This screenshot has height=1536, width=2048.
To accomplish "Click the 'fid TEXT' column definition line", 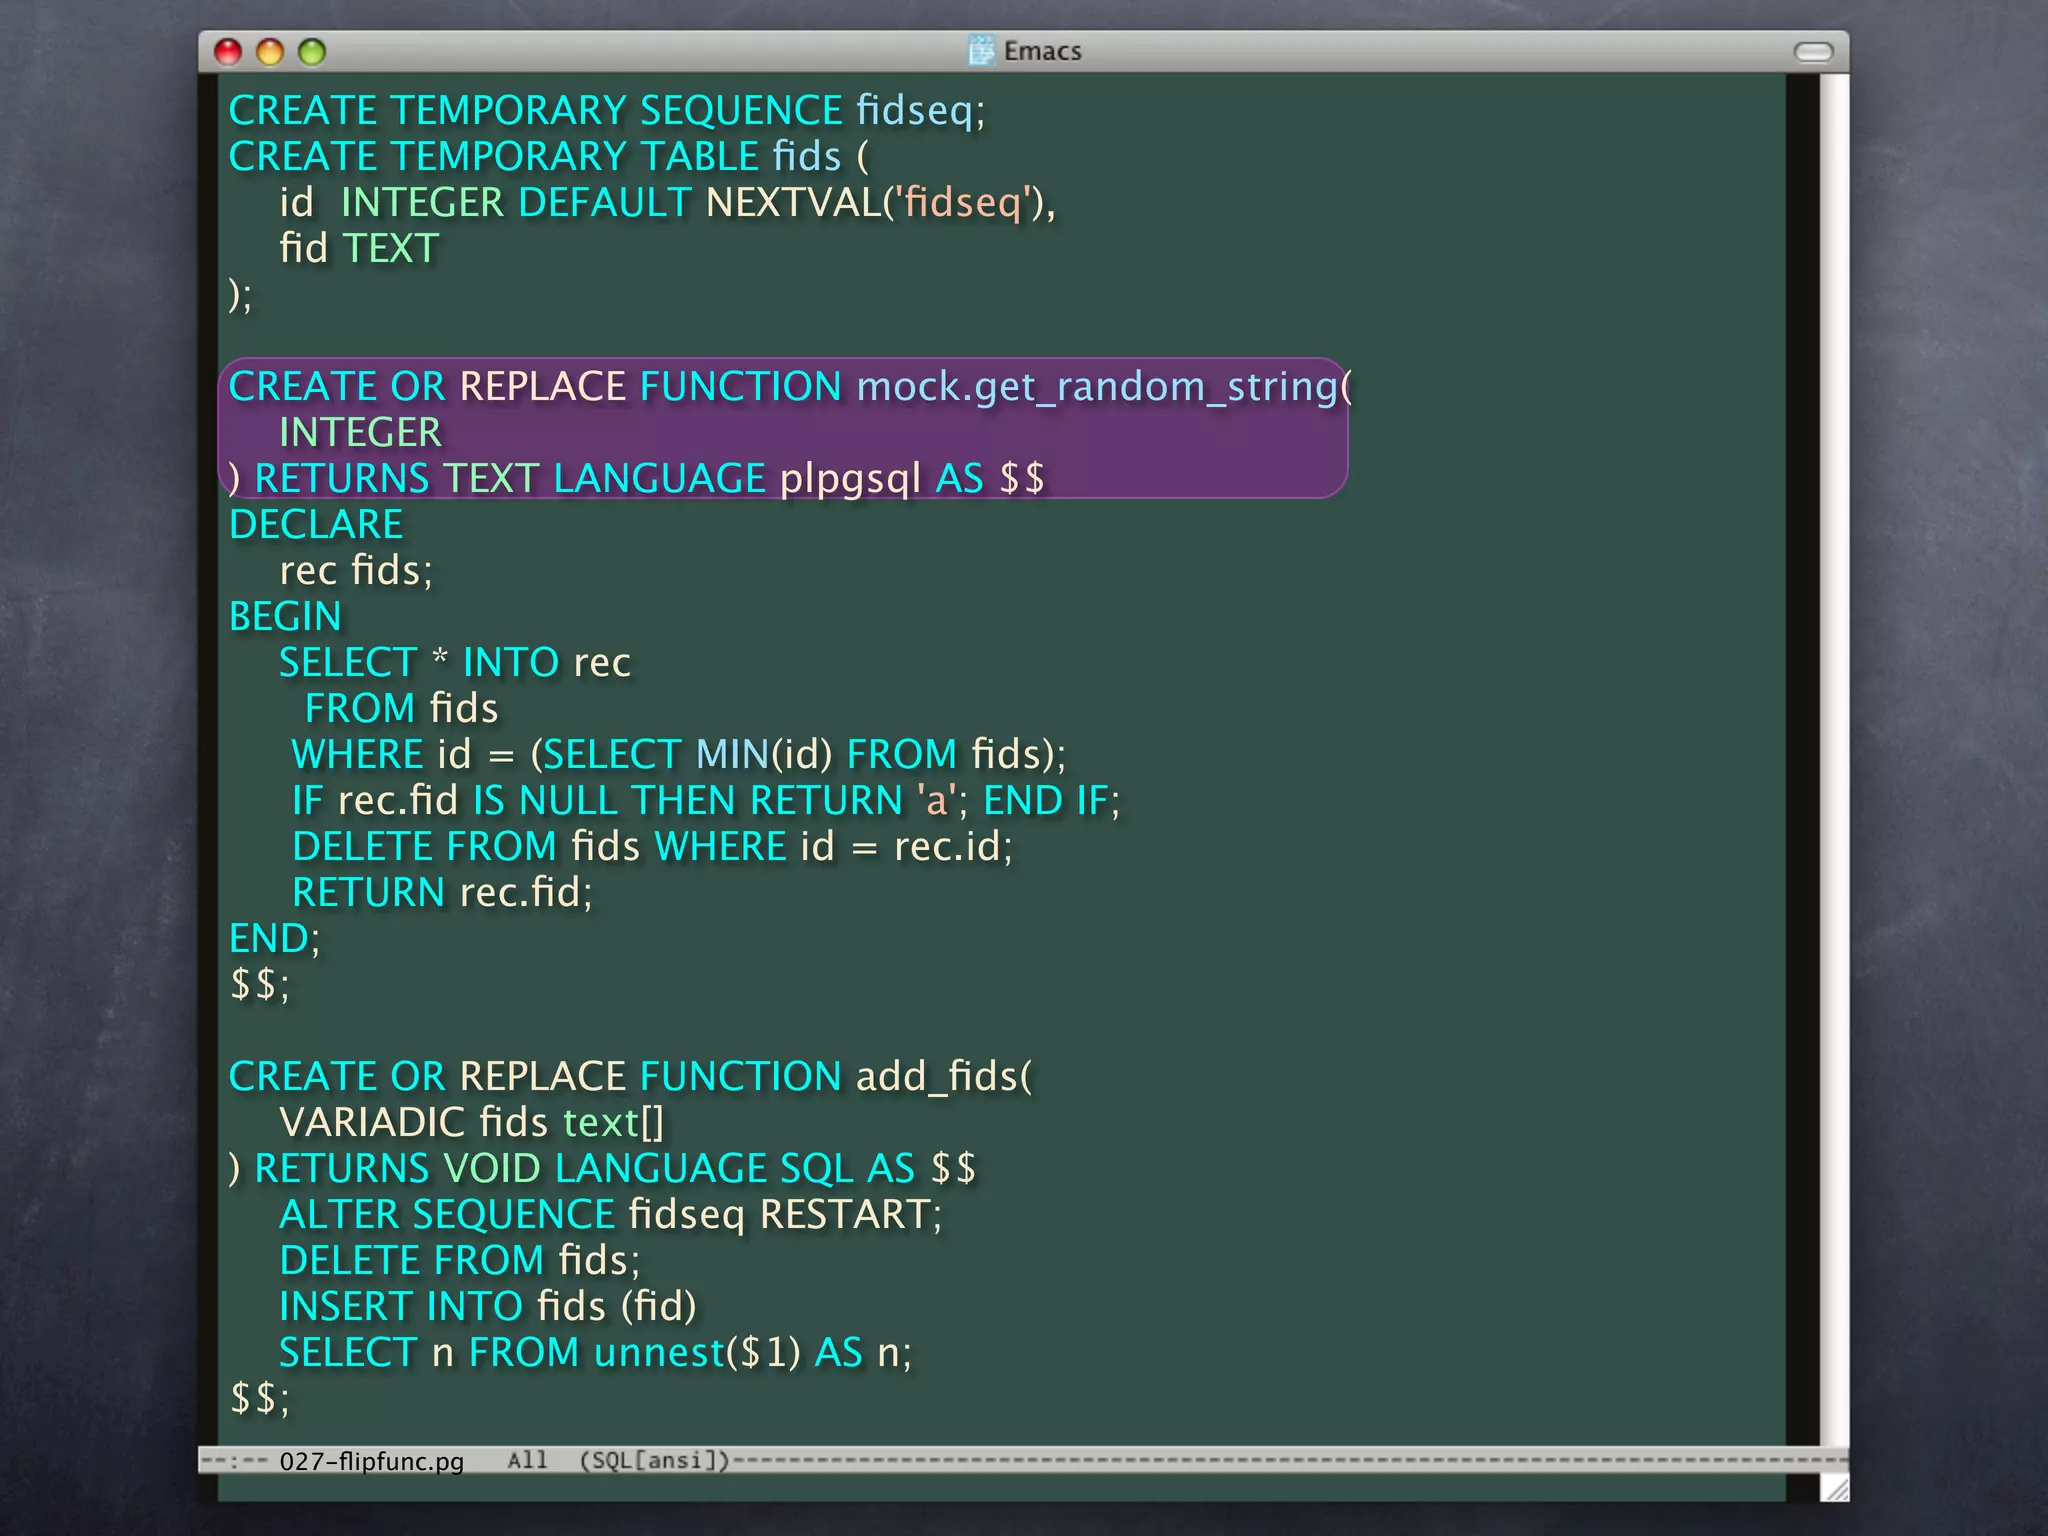I will 359,249.
